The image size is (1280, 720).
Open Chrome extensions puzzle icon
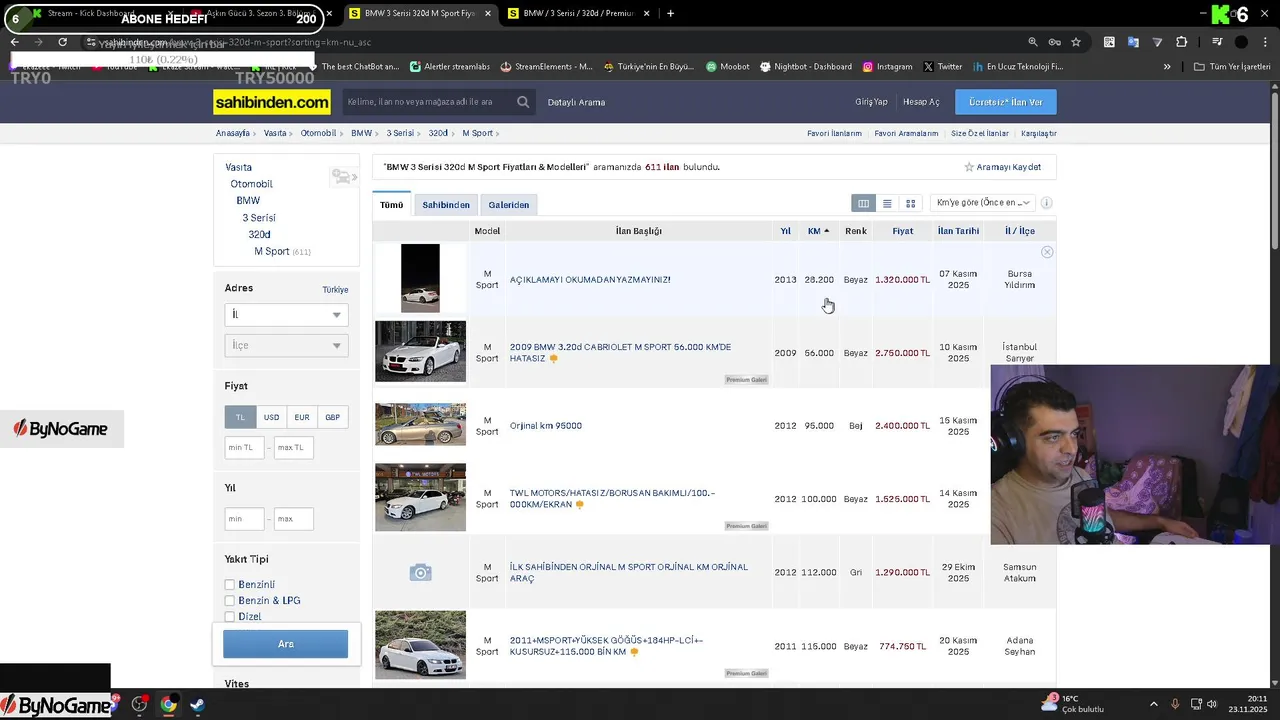[1182, 42]
